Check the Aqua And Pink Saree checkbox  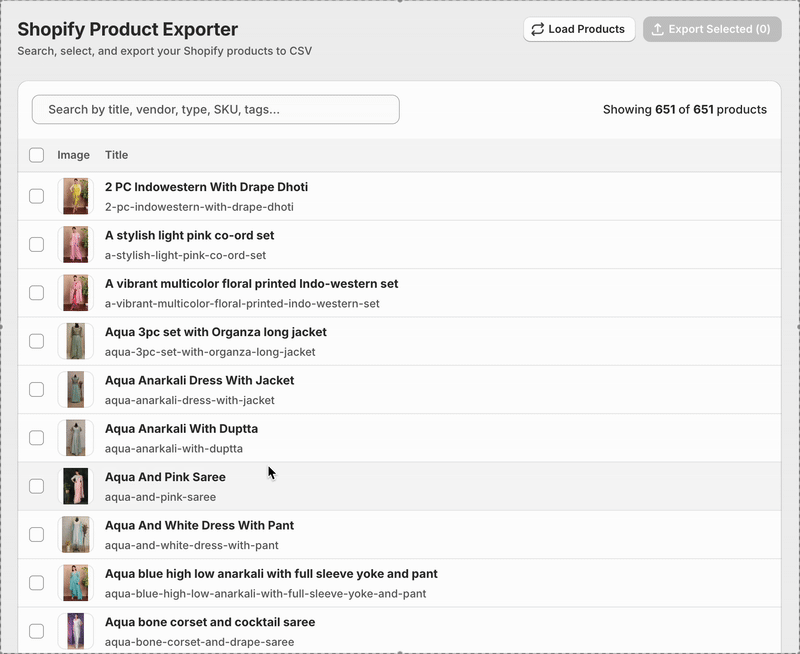(x=36, y=485)
